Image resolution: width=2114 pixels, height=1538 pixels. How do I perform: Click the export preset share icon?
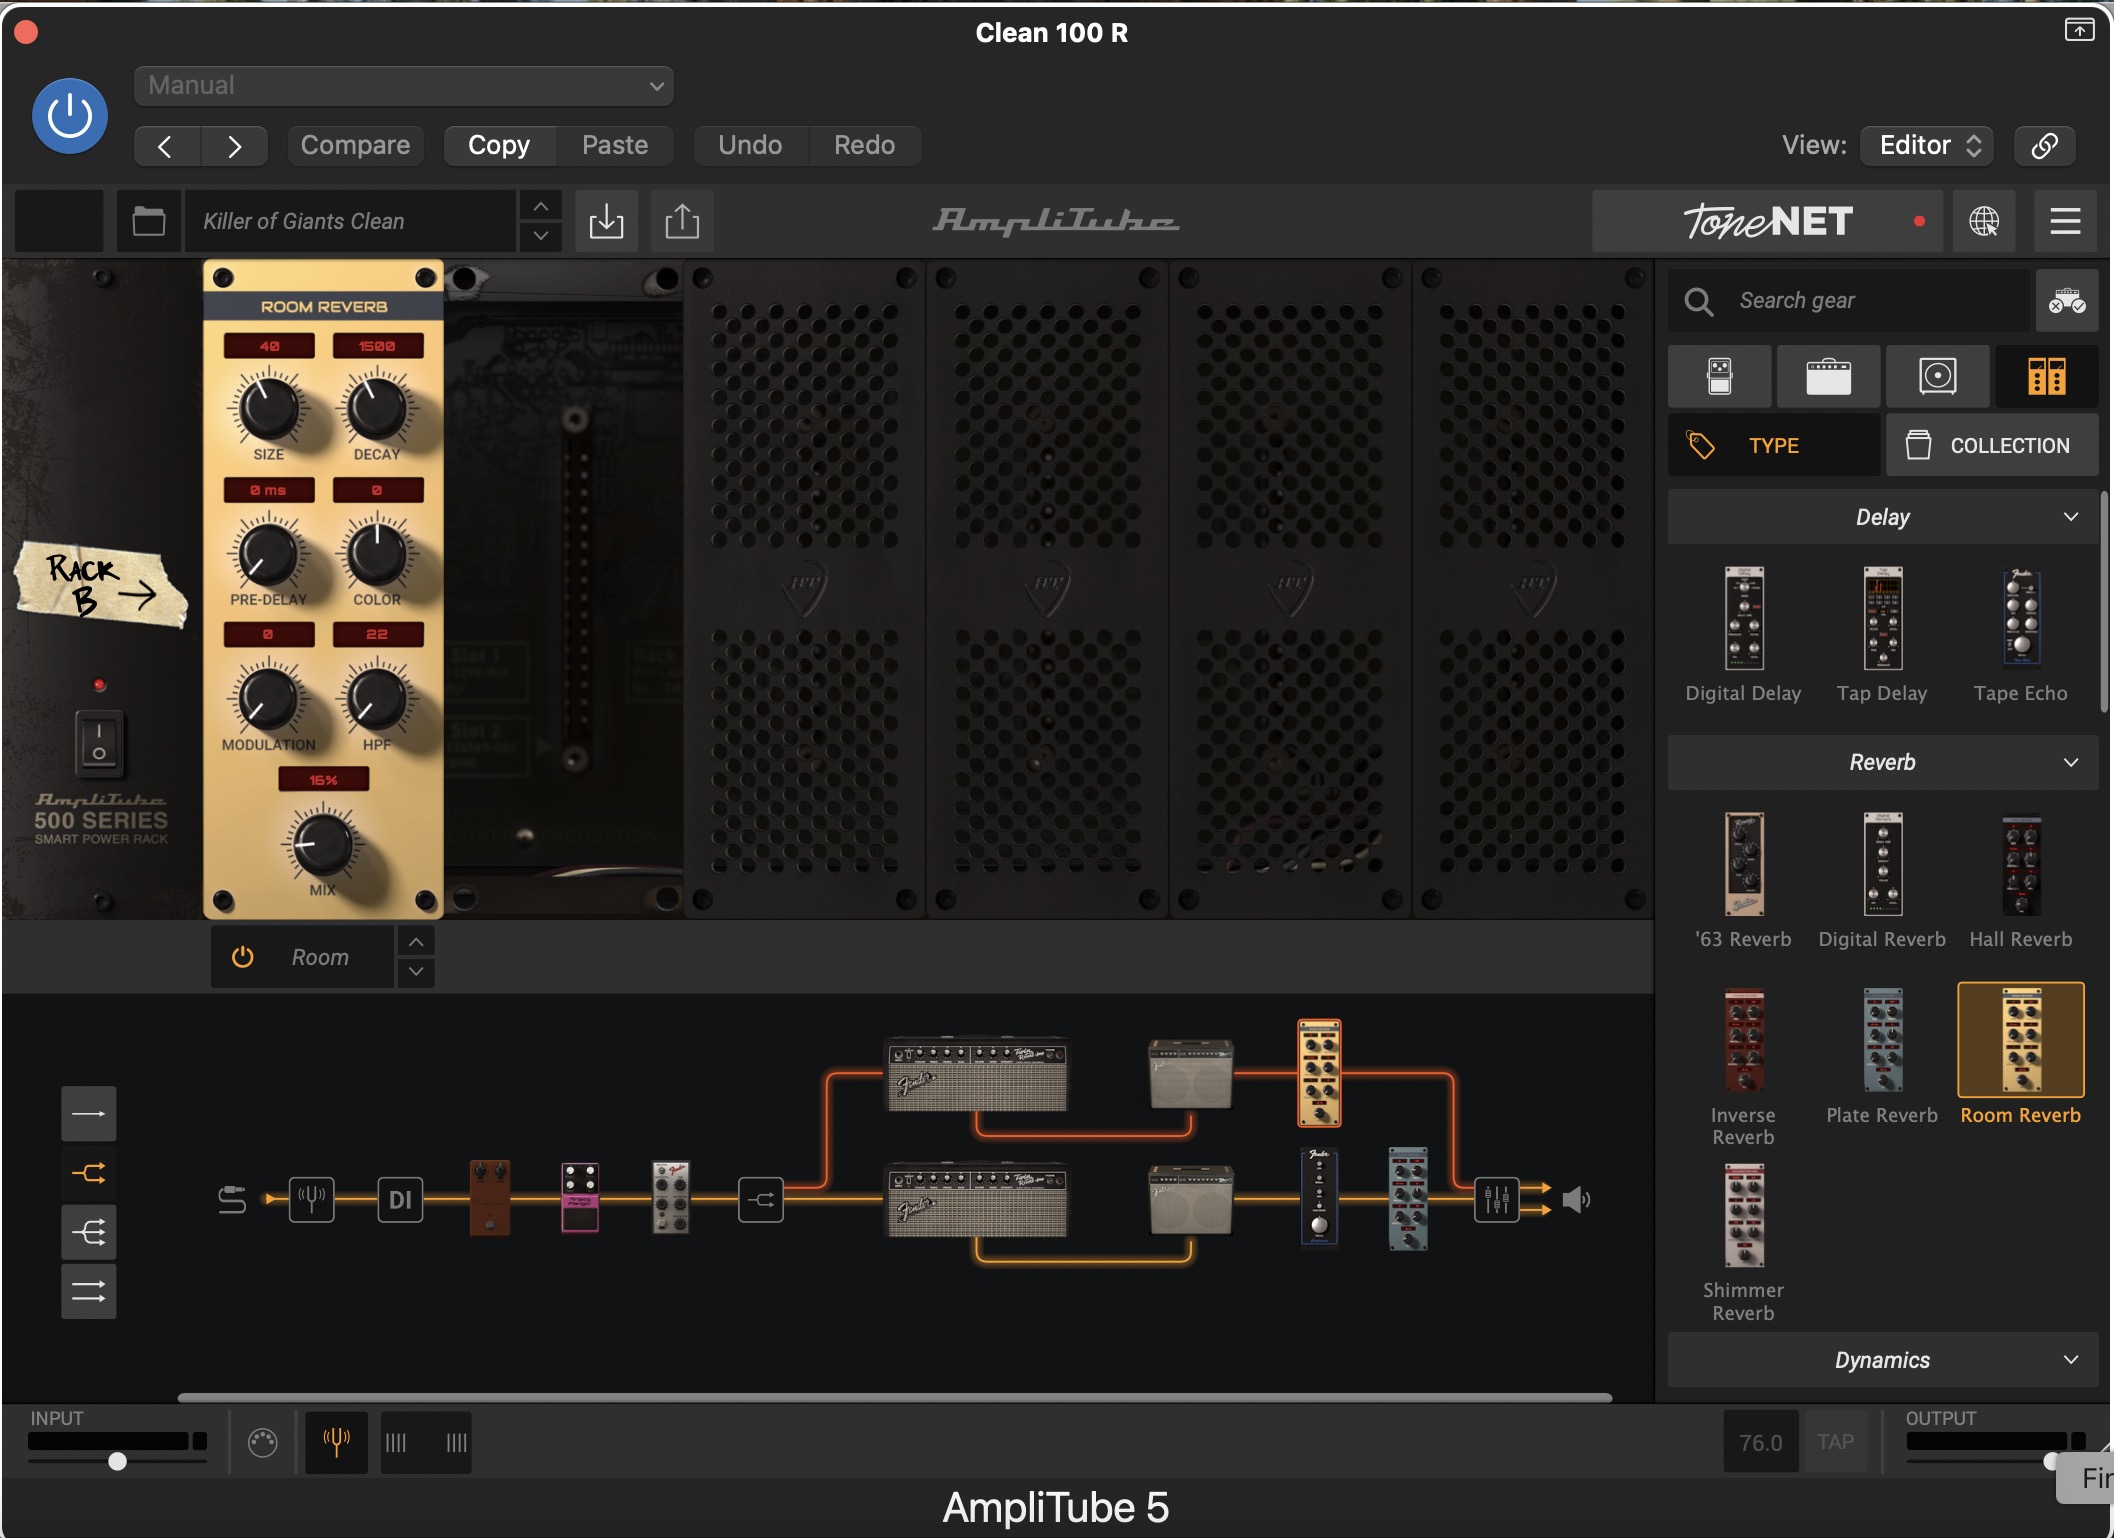(682, 221)
